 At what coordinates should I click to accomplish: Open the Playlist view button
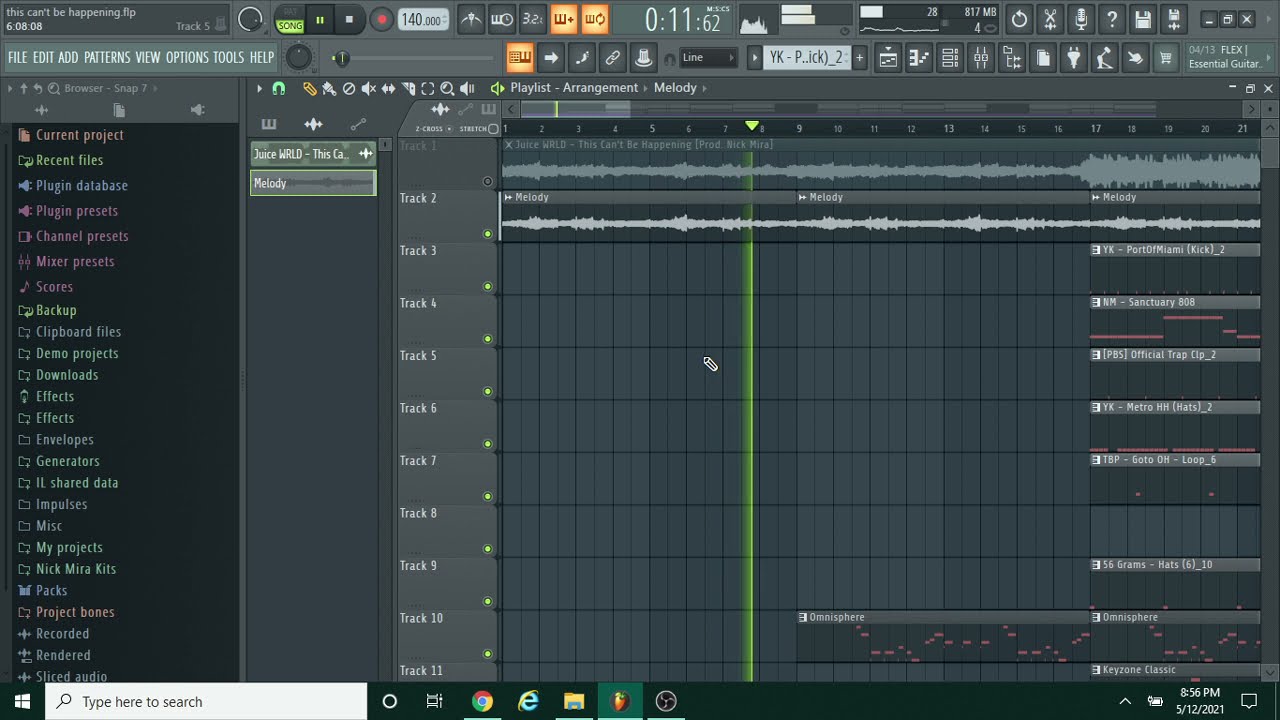coord(888,58)
